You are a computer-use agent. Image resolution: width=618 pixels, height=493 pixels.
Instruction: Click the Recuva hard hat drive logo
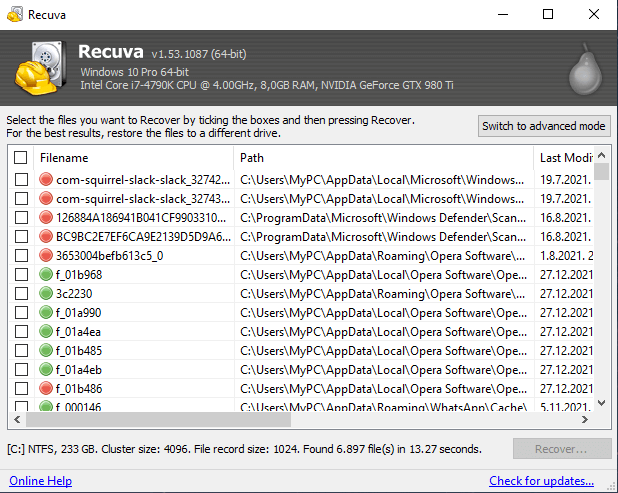(x=40, y=68)
